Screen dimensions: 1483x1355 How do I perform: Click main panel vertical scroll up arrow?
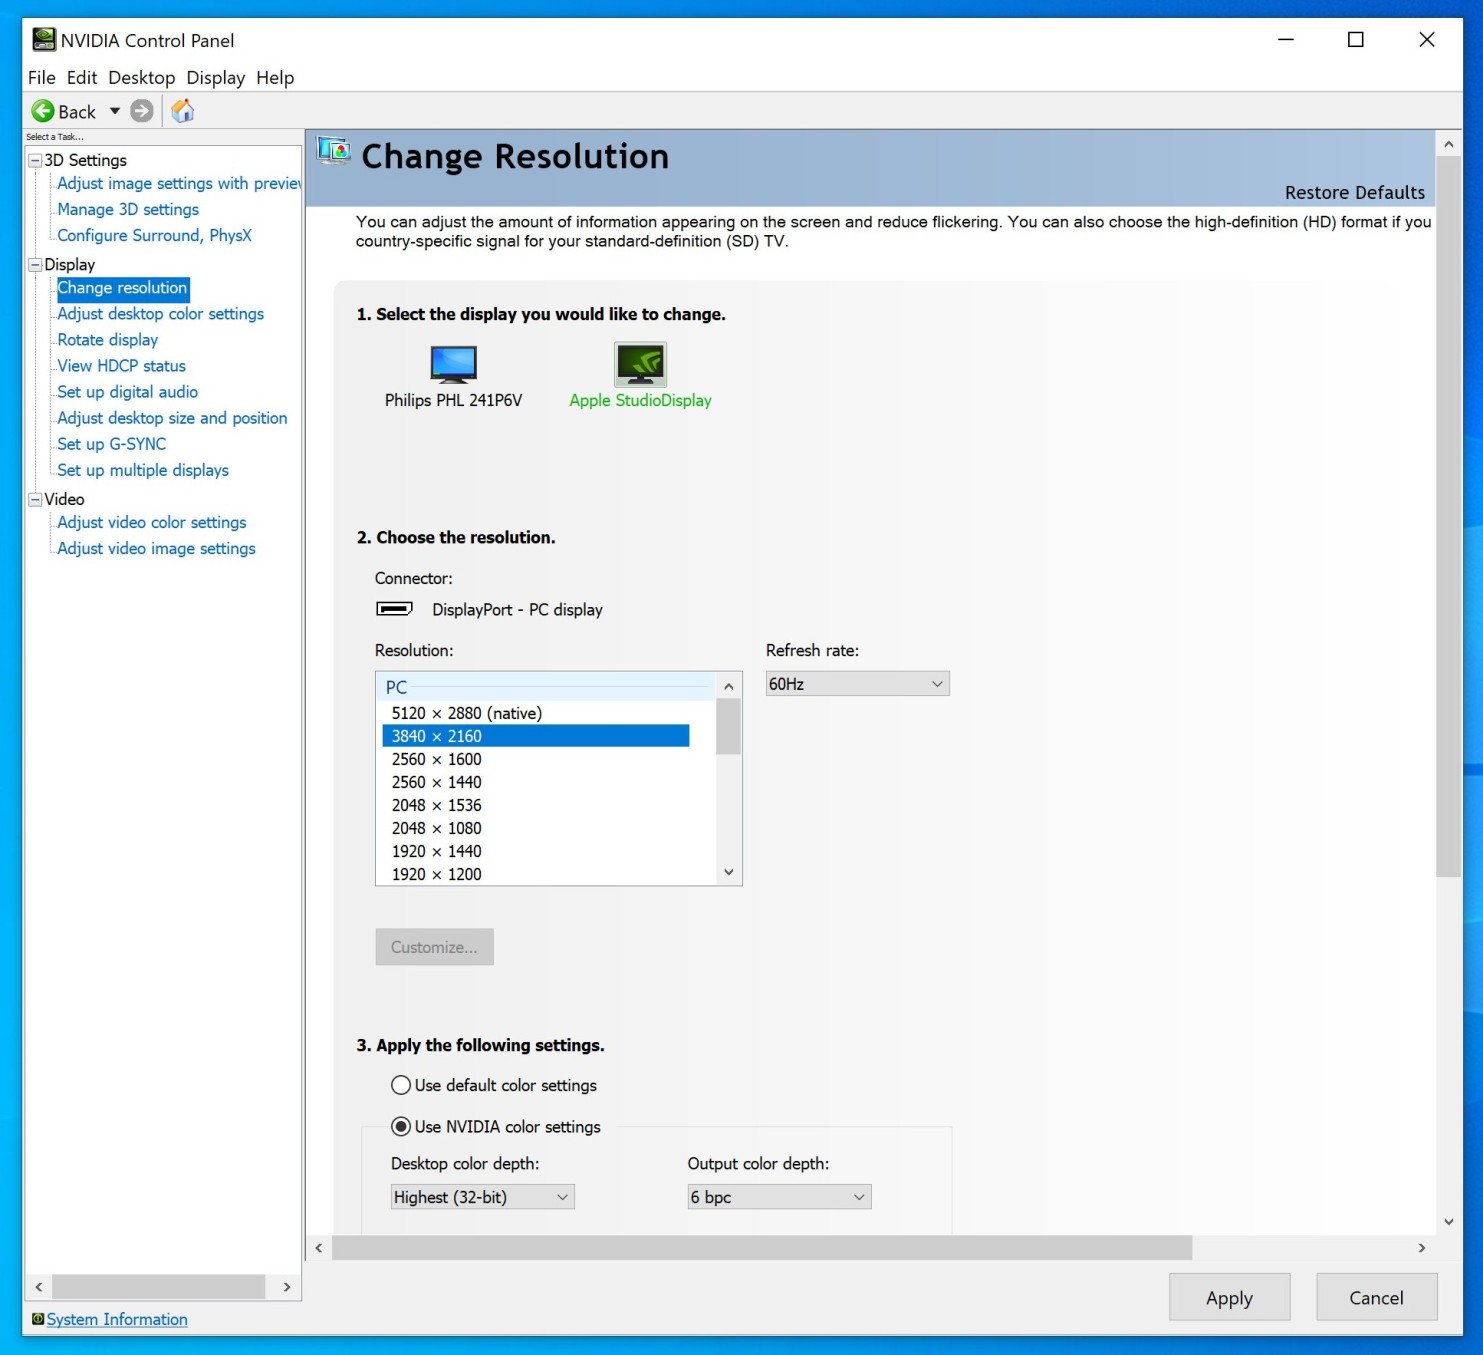coord(1449,144)
